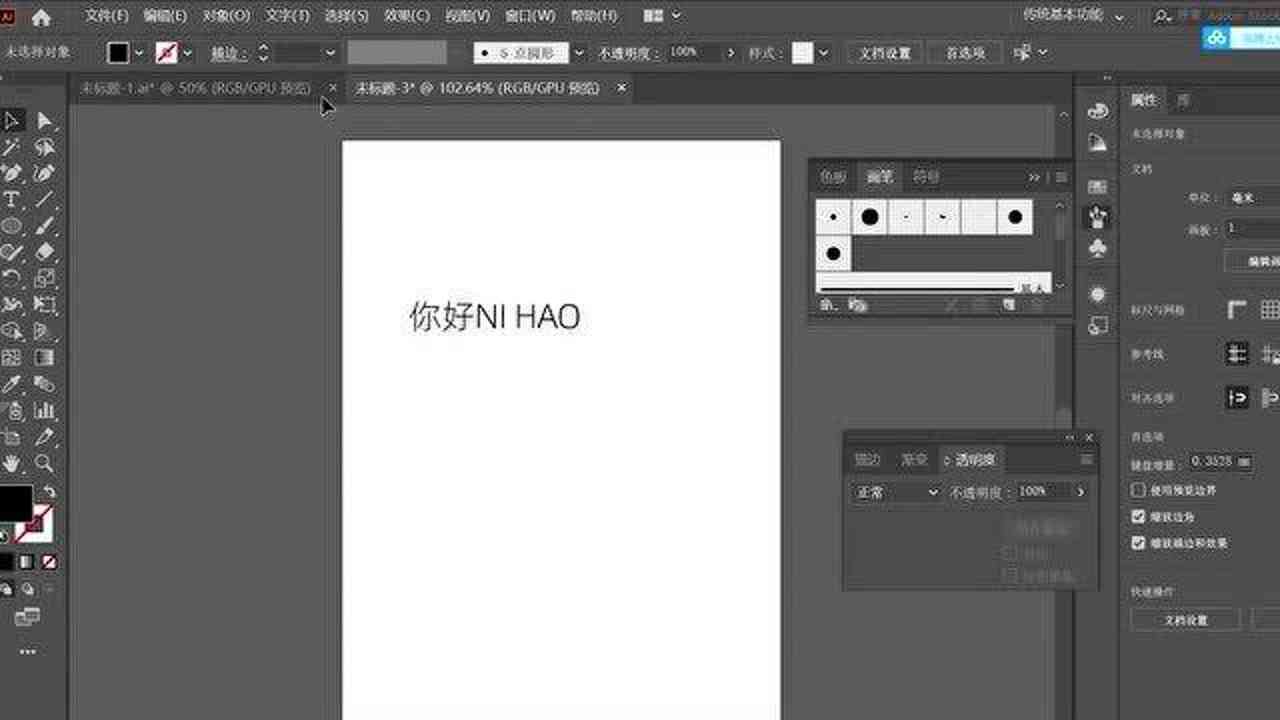Screen dimensions: 1280x720
Task: Open the 效果(C) menu
Action: tap(407, 16)
